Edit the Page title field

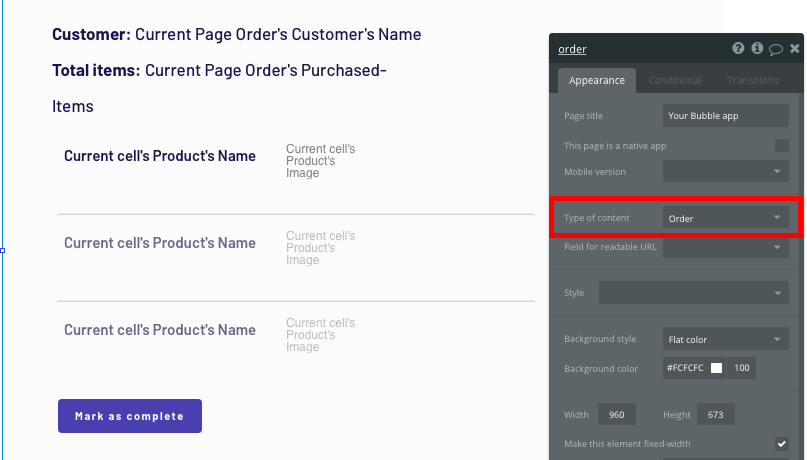tap(726, 116)
